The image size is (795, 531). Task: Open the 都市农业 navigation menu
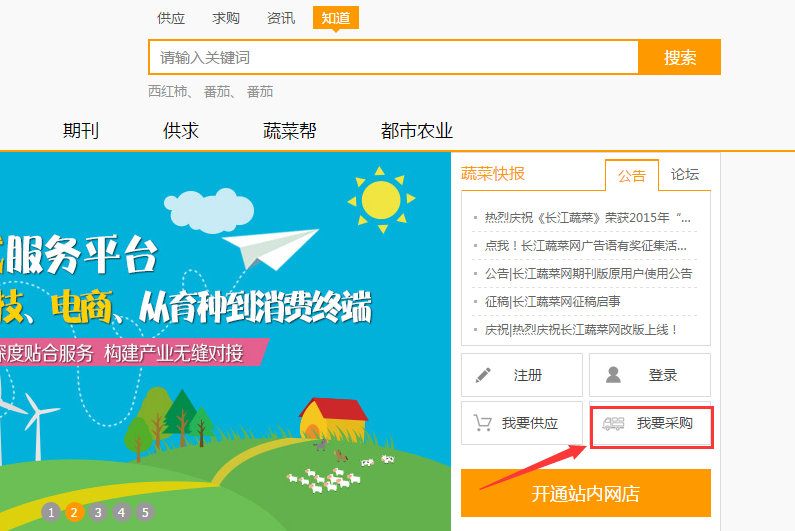coord(416,131)
